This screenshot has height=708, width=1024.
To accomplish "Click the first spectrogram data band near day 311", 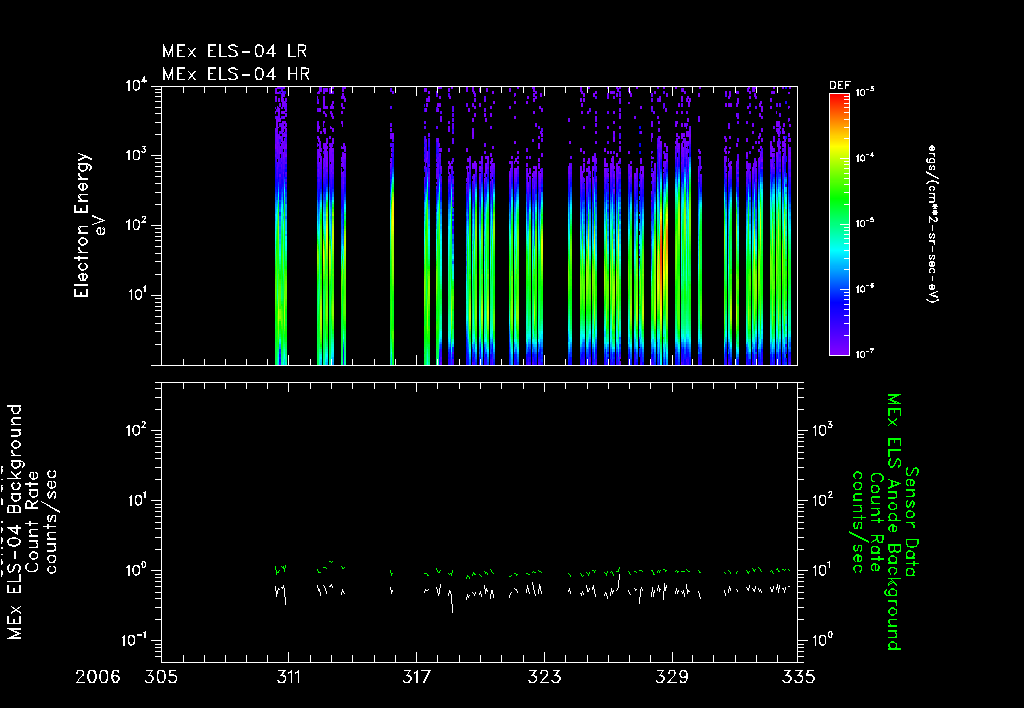I will 281,225.
